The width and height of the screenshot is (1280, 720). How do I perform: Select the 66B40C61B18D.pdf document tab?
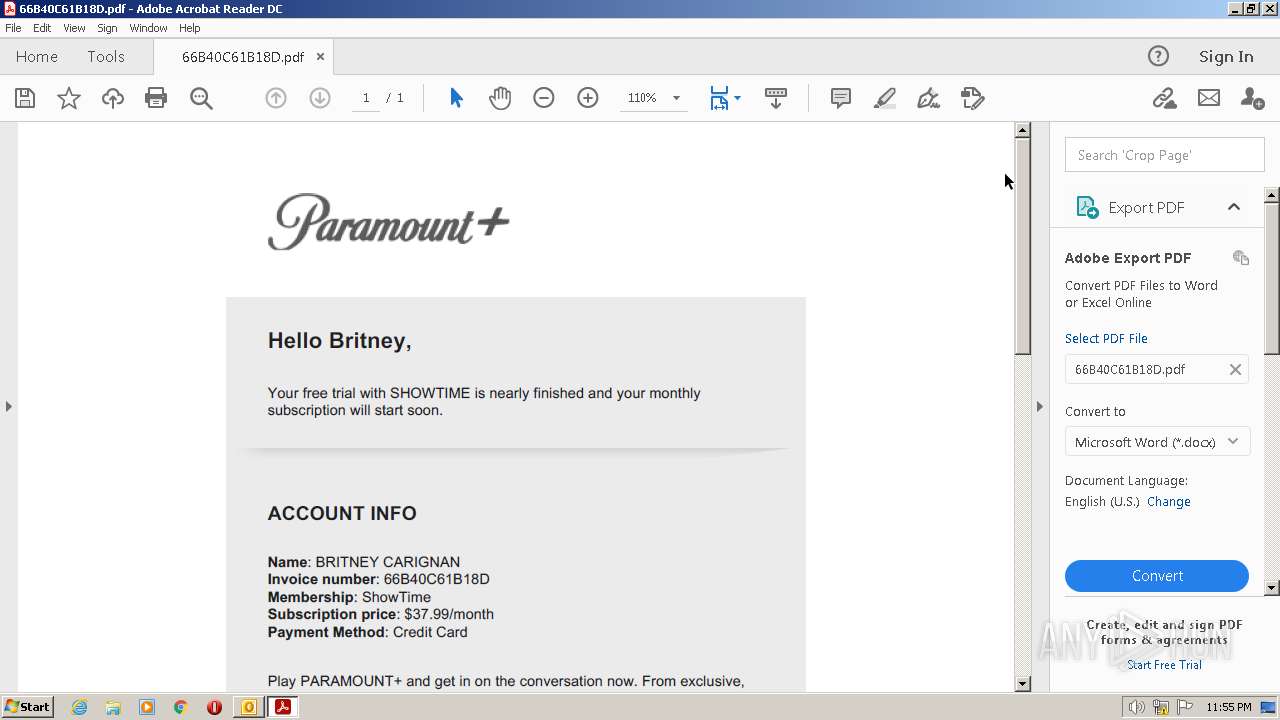[x=243, y=57]
